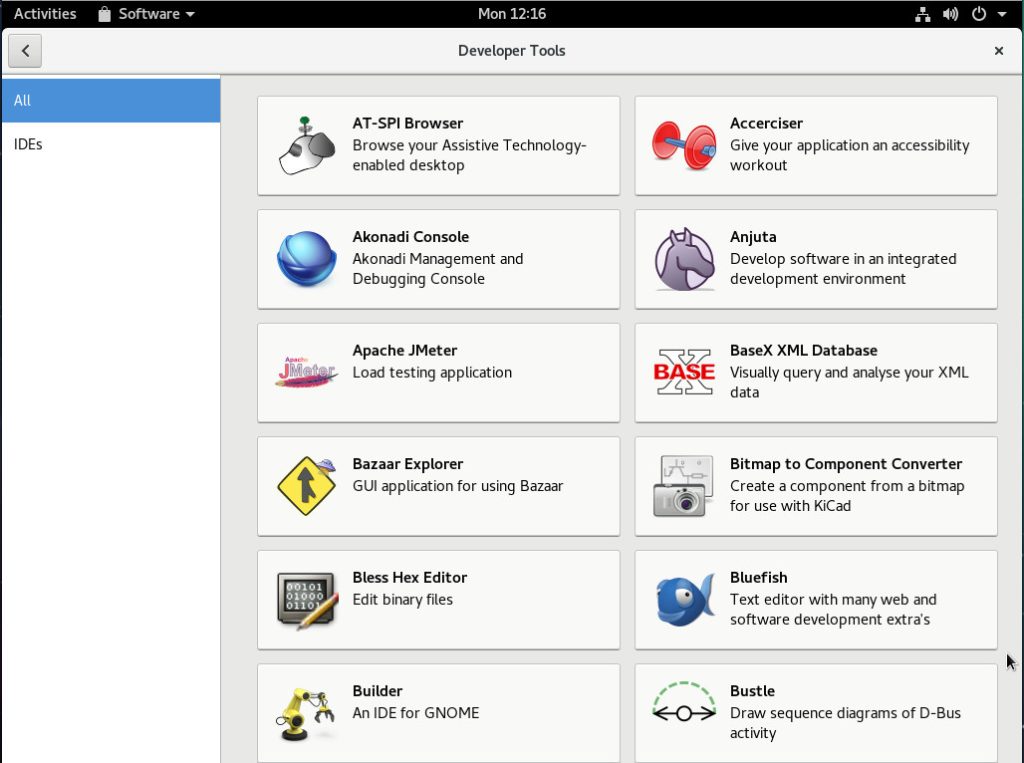
Task: Click the Bitmap to Component Converter camera icon
Action: point(683,486)
